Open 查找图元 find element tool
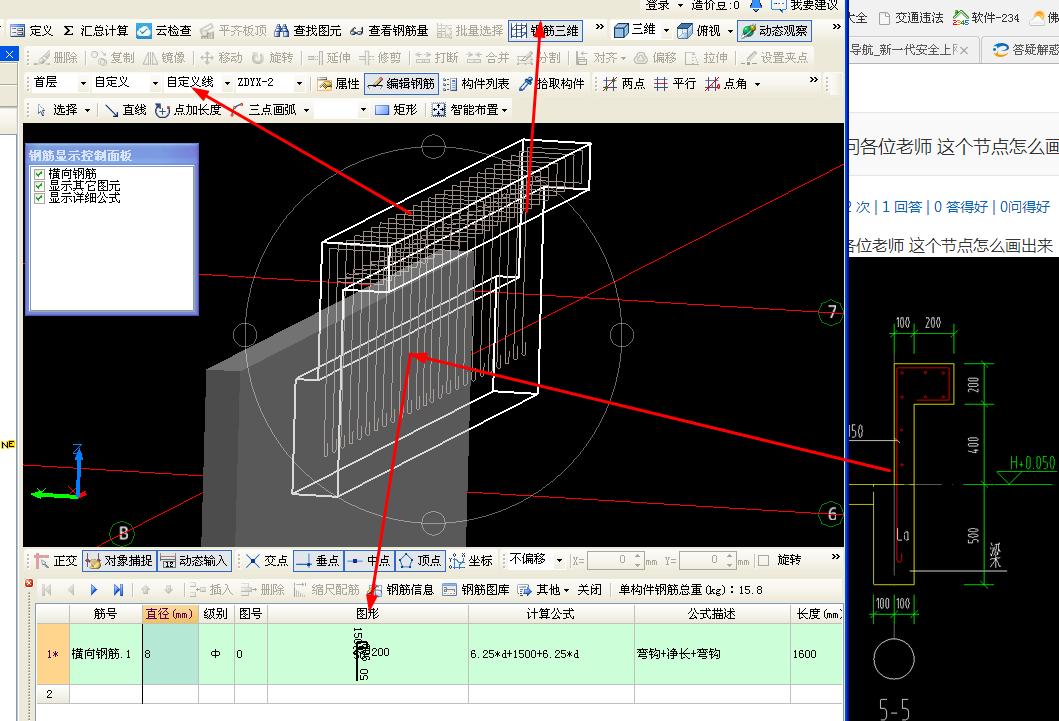Screen dimensions: 1059x721 [x=307, y=31]
